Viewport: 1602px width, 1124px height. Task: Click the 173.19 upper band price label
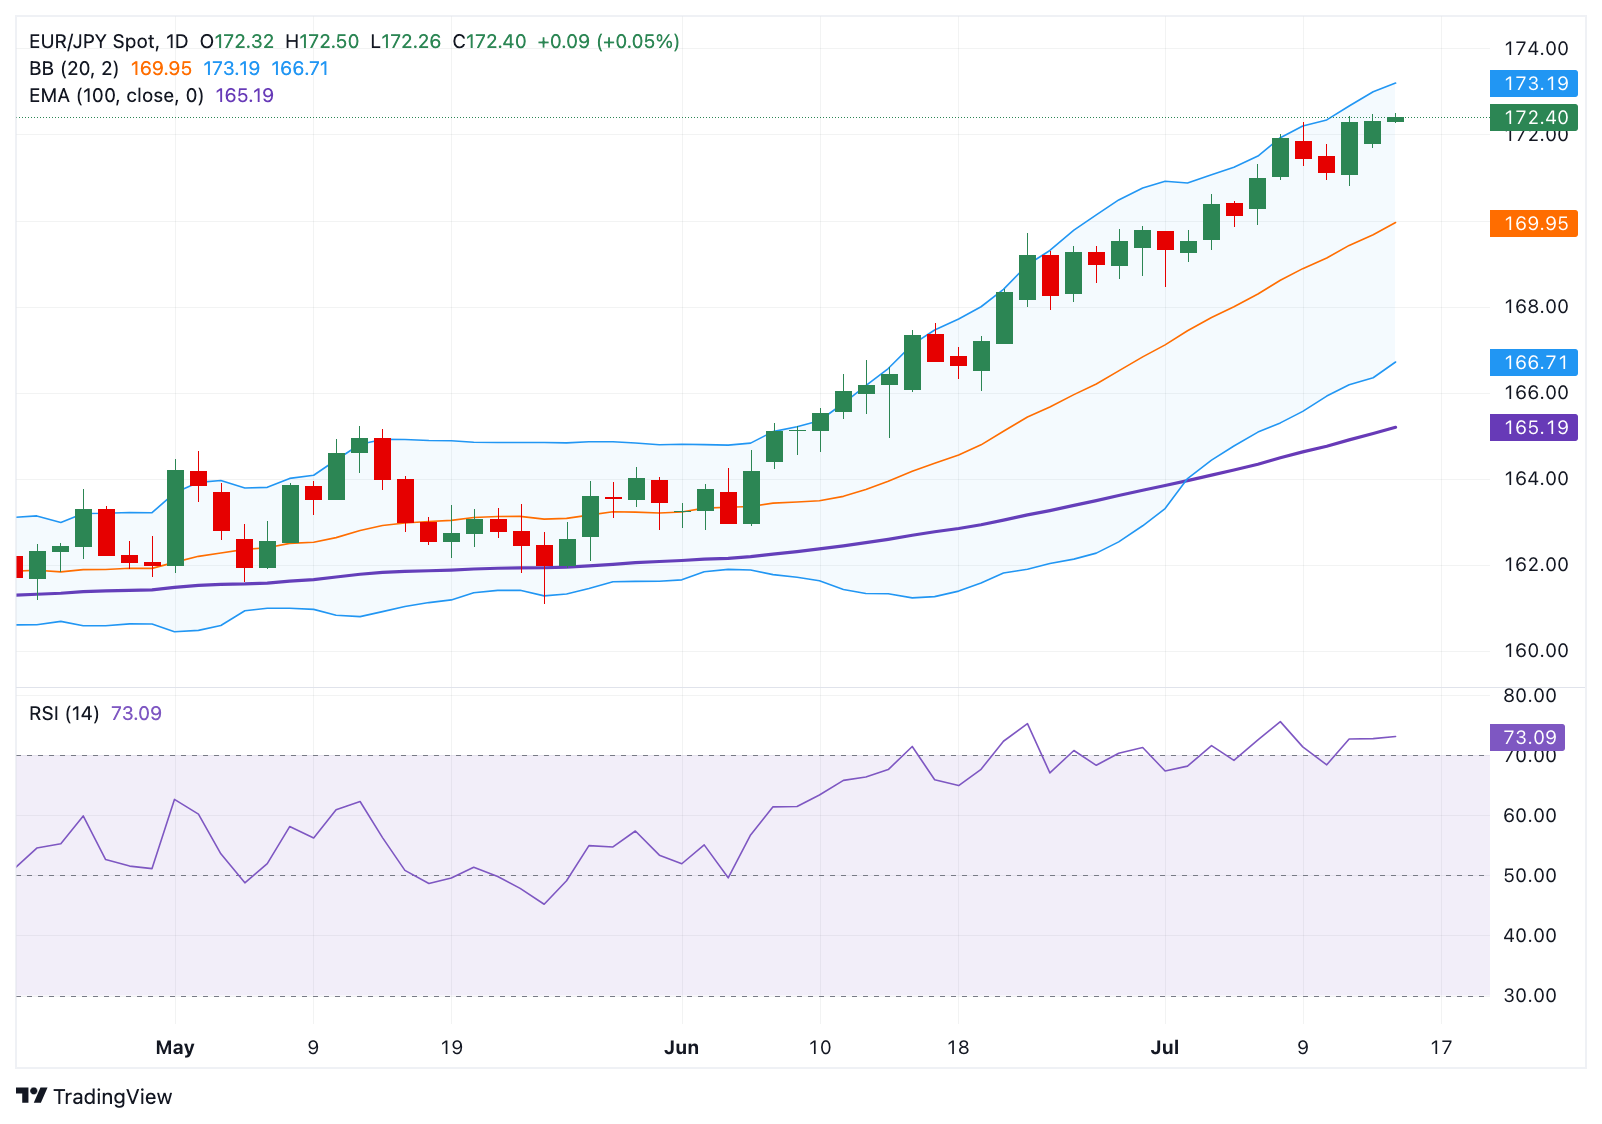tap(1534, 83)
